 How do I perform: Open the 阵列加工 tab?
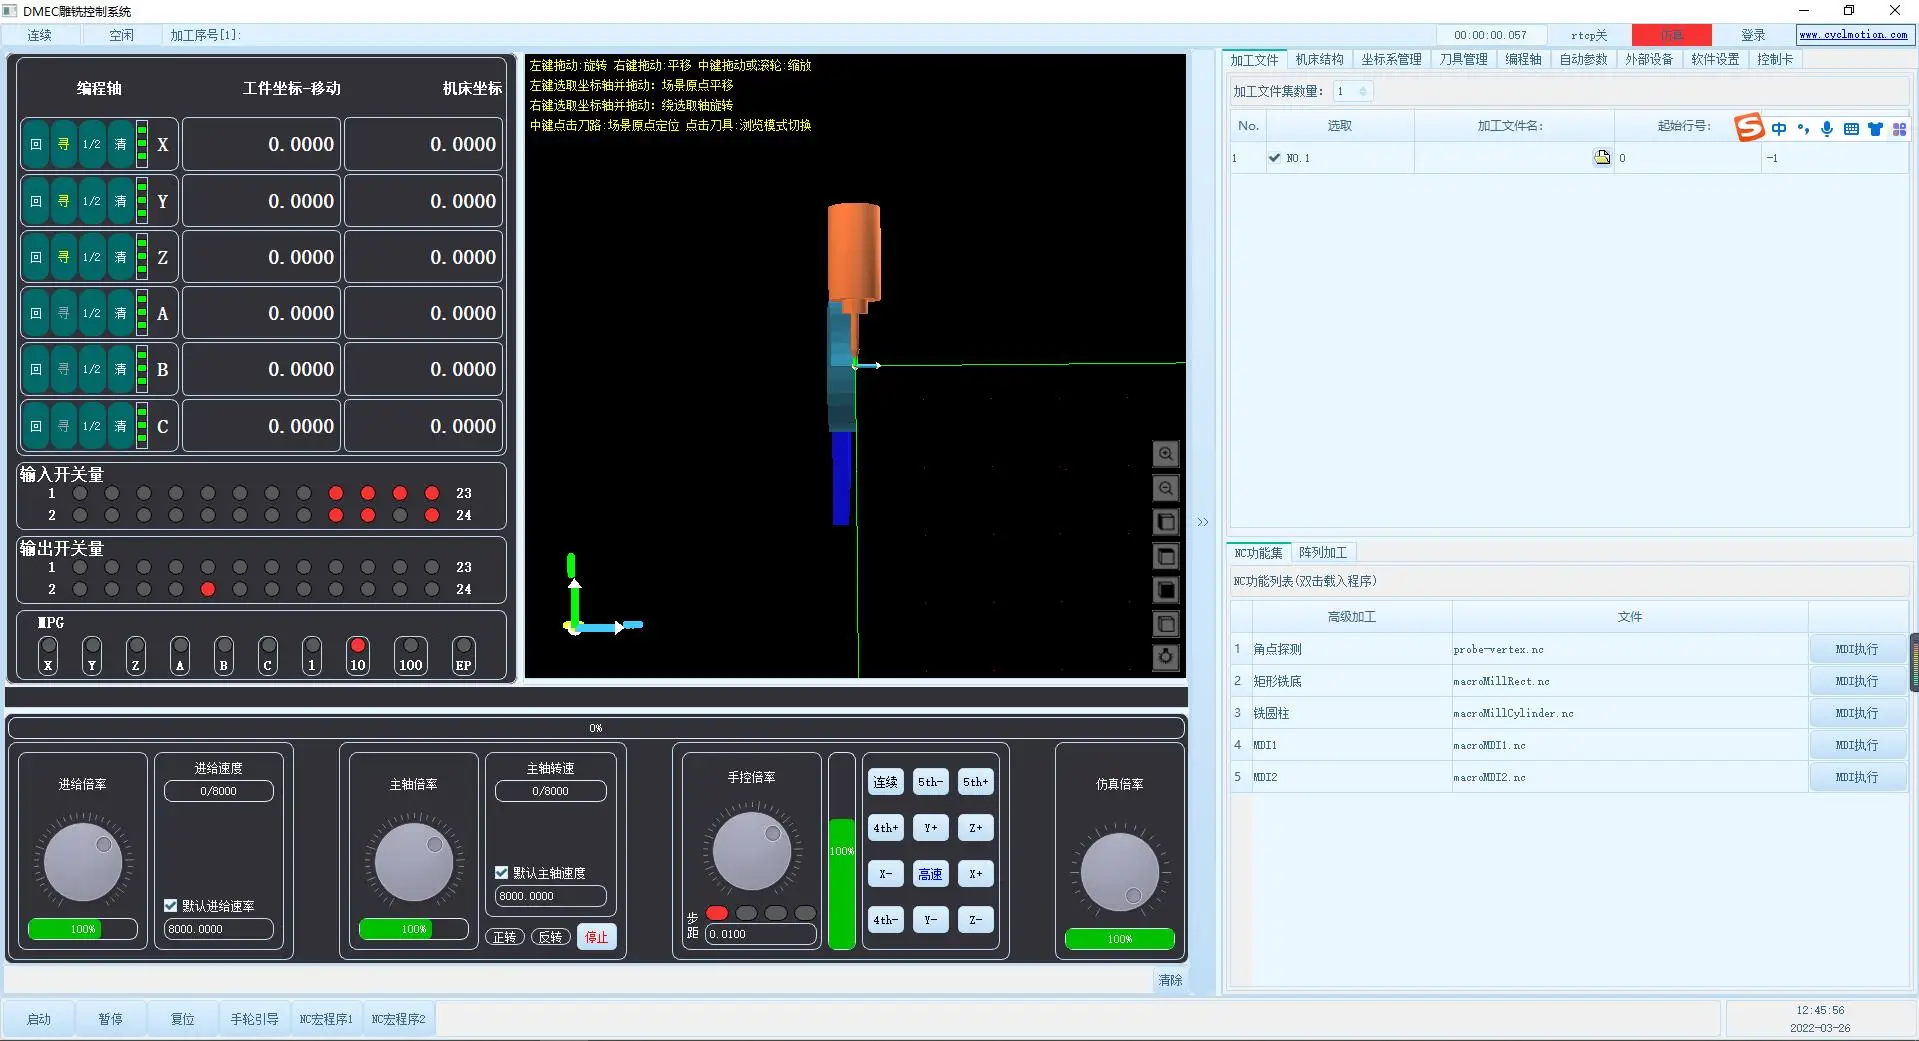[x=1322, y=553]
